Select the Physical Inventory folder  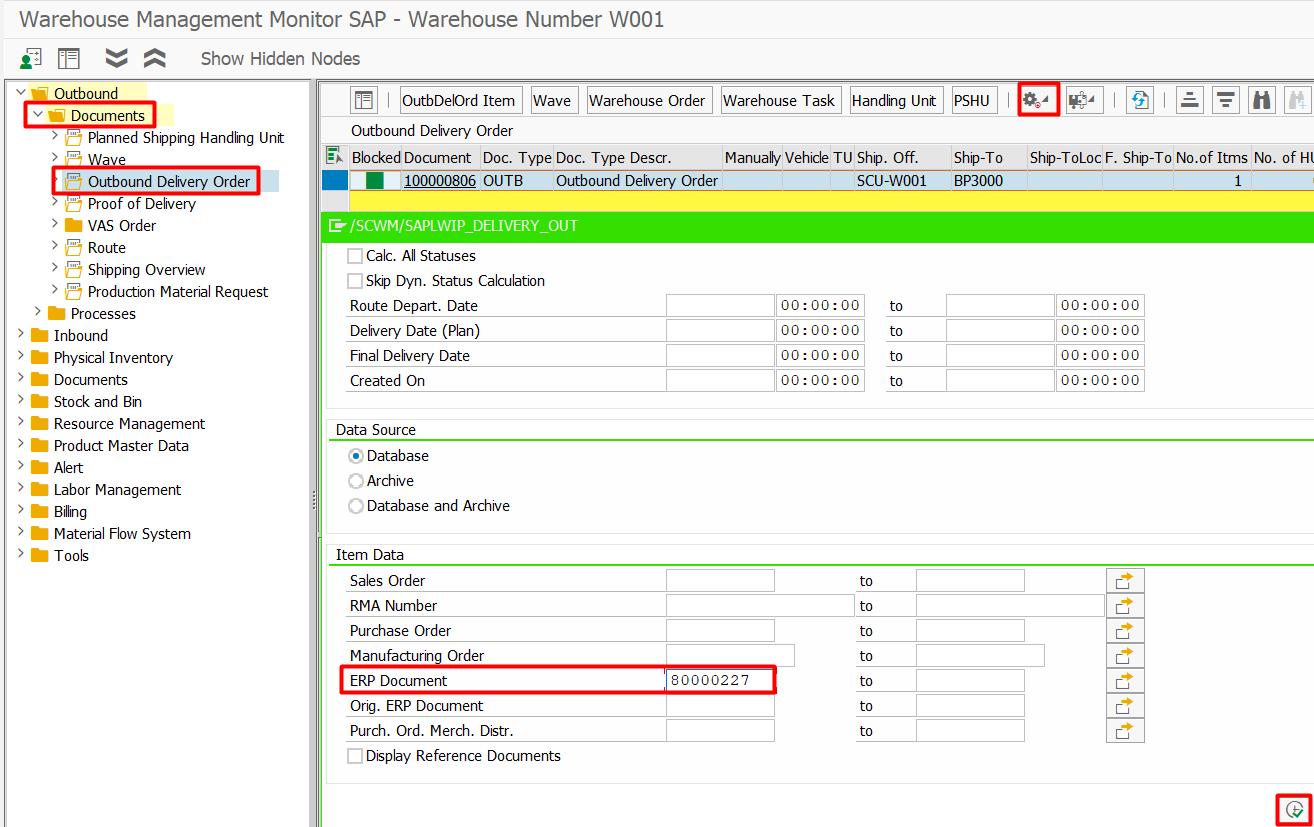click(x=113, y=358)
